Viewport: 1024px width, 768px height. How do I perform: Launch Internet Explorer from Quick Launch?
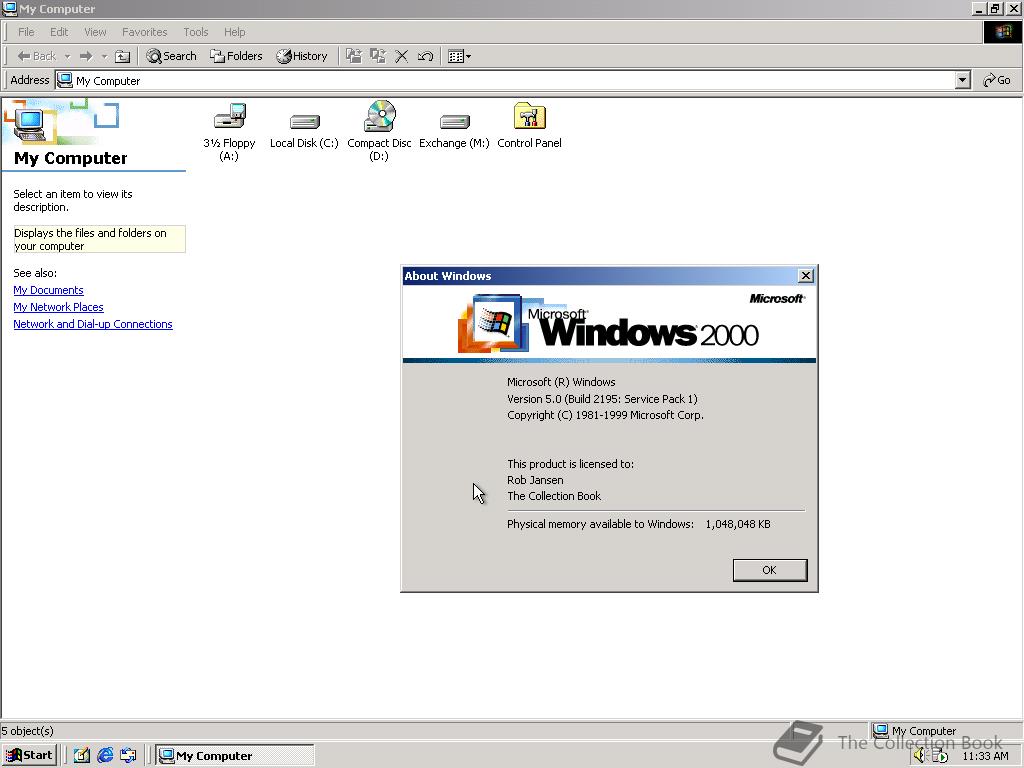point(105,756)
